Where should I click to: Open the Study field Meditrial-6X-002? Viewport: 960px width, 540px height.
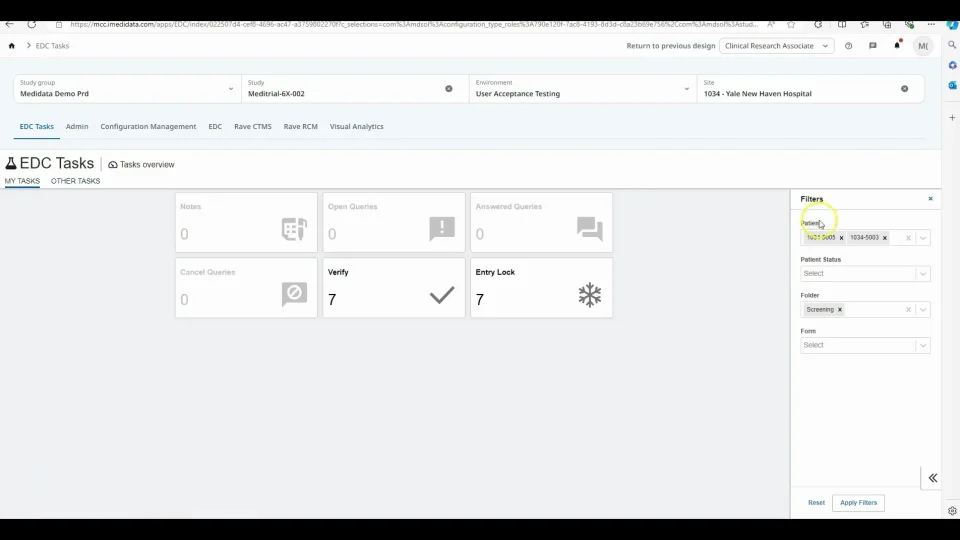355,89
